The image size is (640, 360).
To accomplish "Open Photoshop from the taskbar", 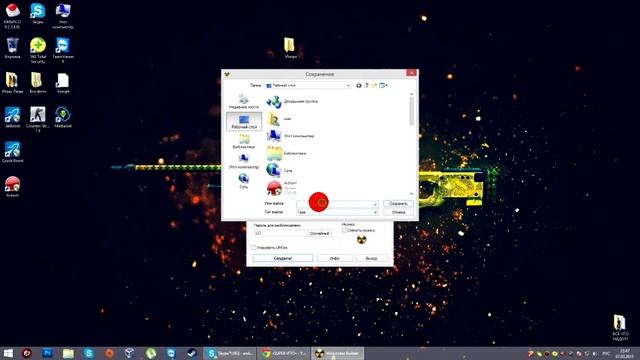I will 48,353.
